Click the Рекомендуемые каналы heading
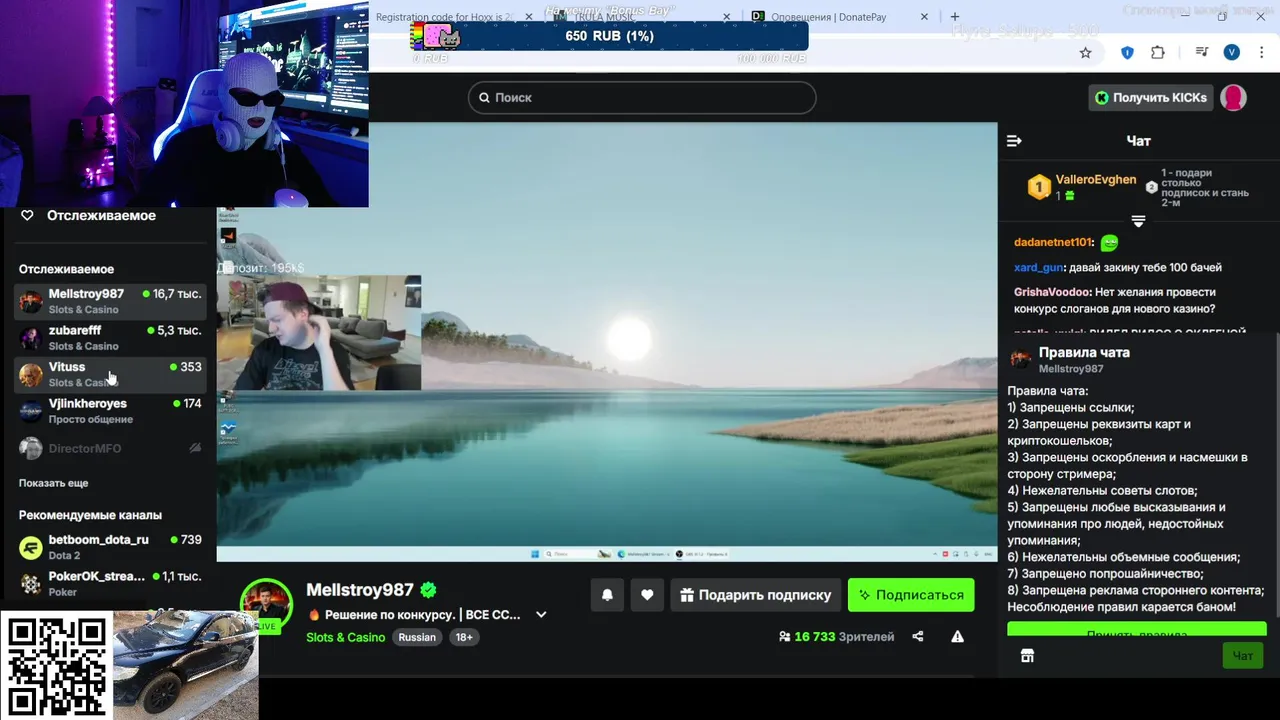This screenshot has height=720, width=1280. pyautogui.click(x=90, y=515)
